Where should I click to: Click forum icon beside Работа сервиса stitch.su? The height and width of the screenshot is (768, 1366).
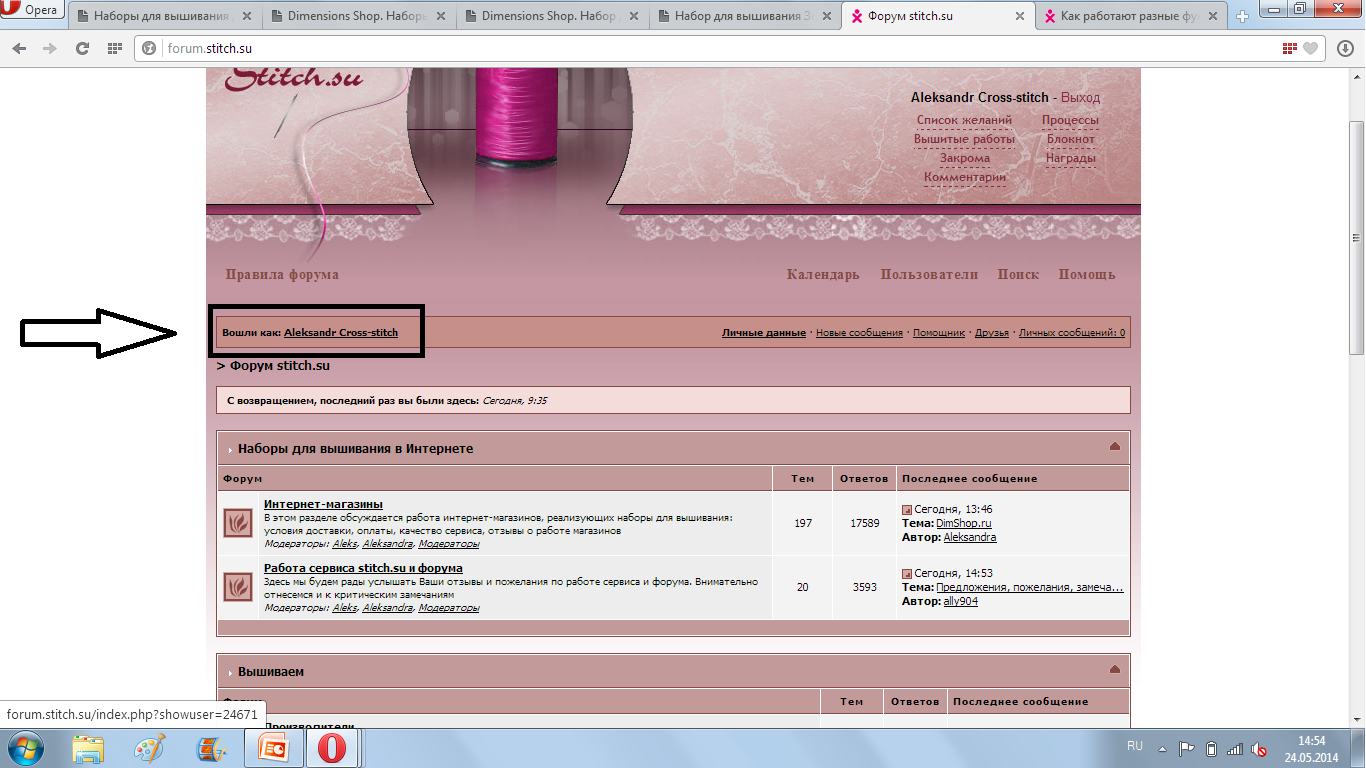tap(238, 586)
